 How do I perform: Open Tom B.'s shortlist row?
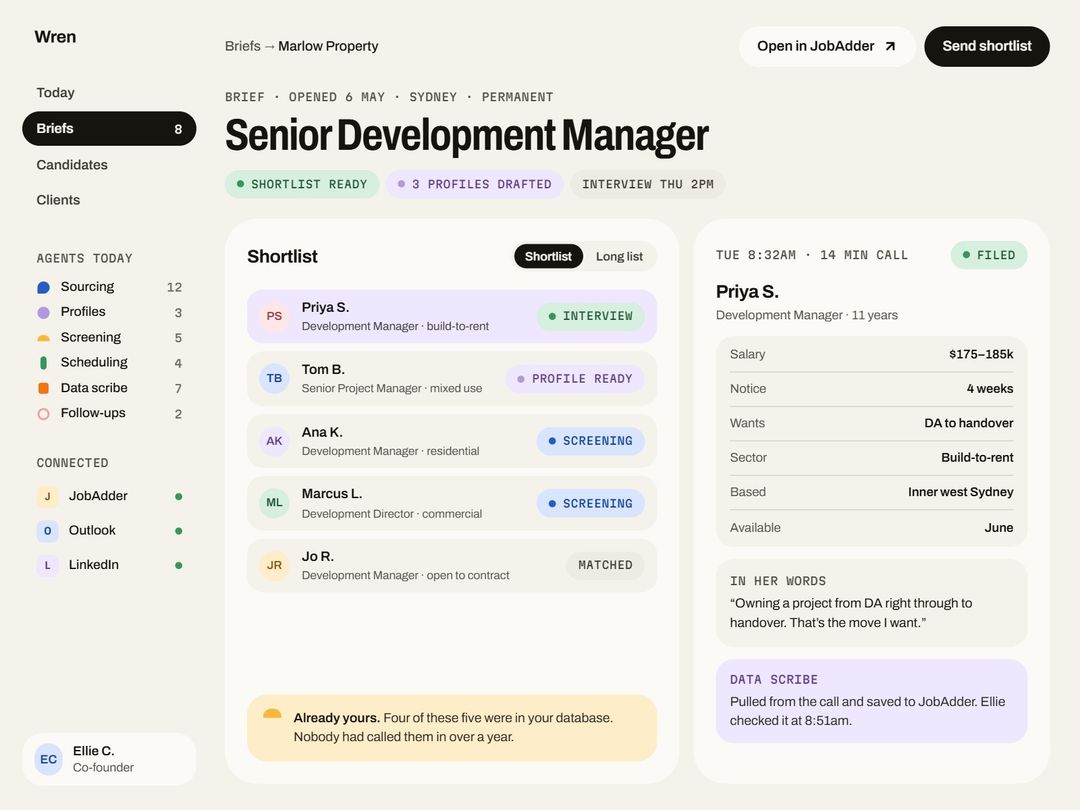click(452, 378)
